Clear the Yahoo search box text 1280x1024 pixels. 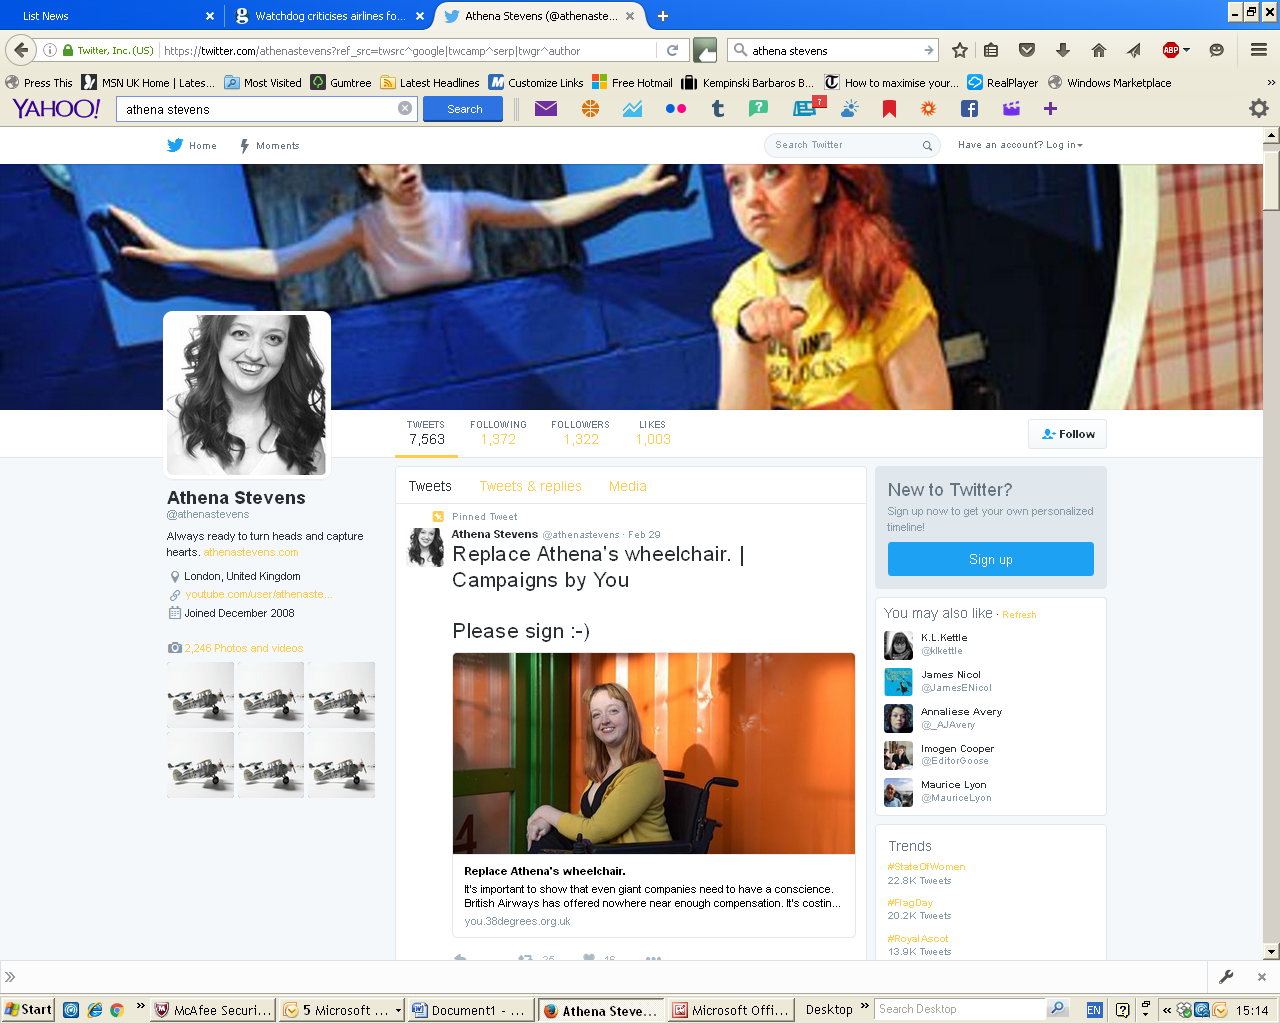[x=405, y=109]
